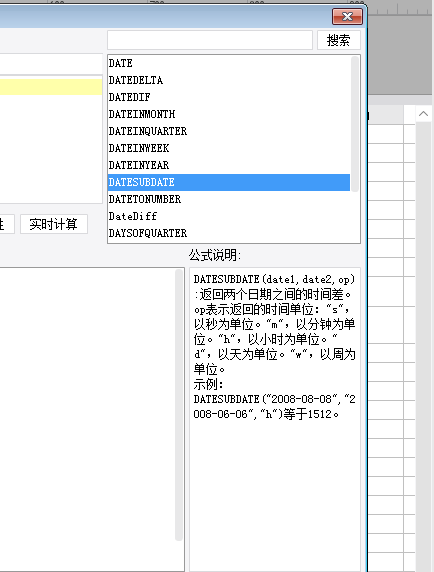Select DAYSOFQUARTER in the function list
The width and height of the screenshot is (434, 572).
(229, 233)
